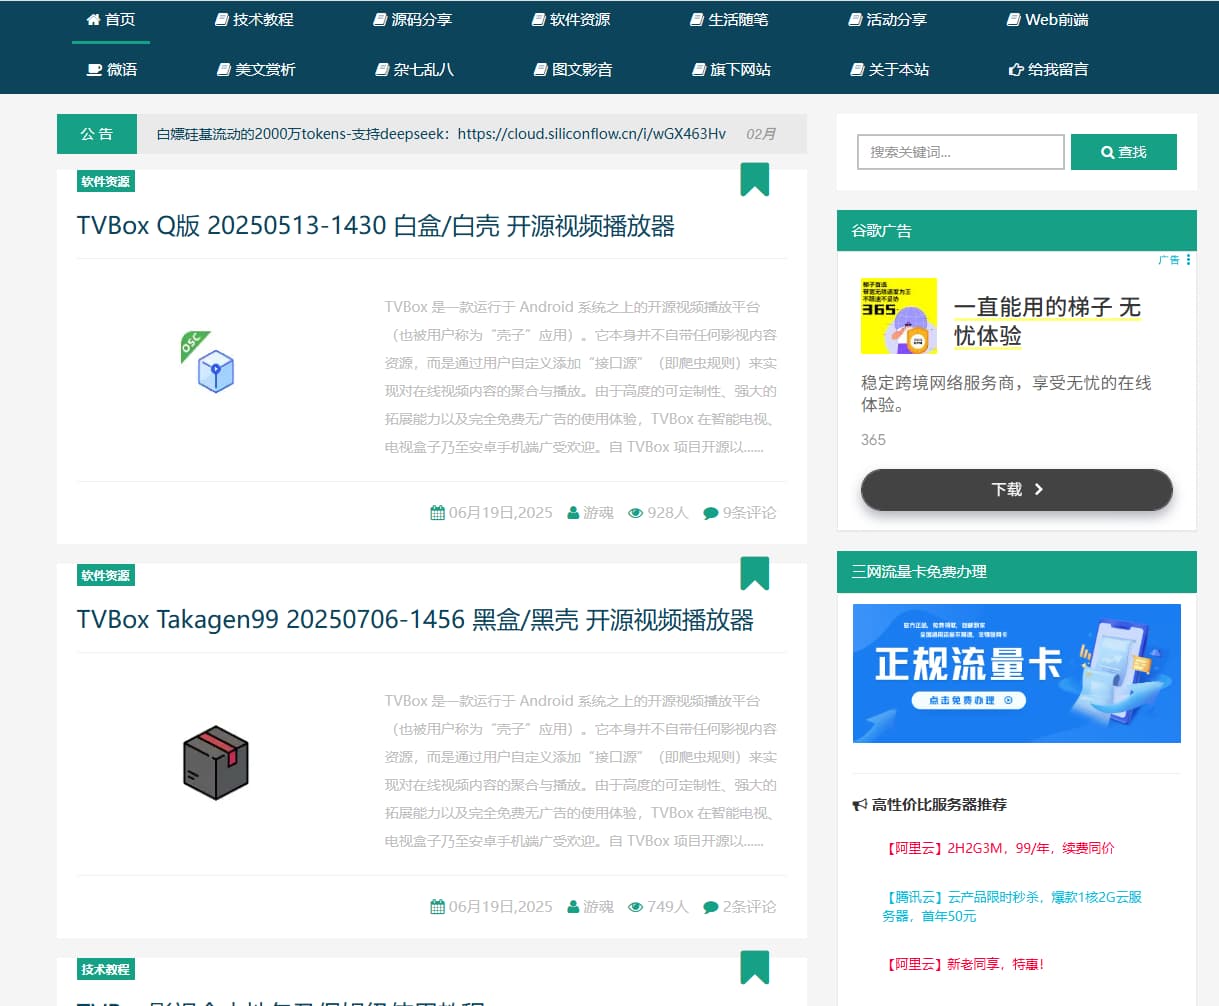Click the bookmark icon on TVBox Q版 post

coord(754,180)
